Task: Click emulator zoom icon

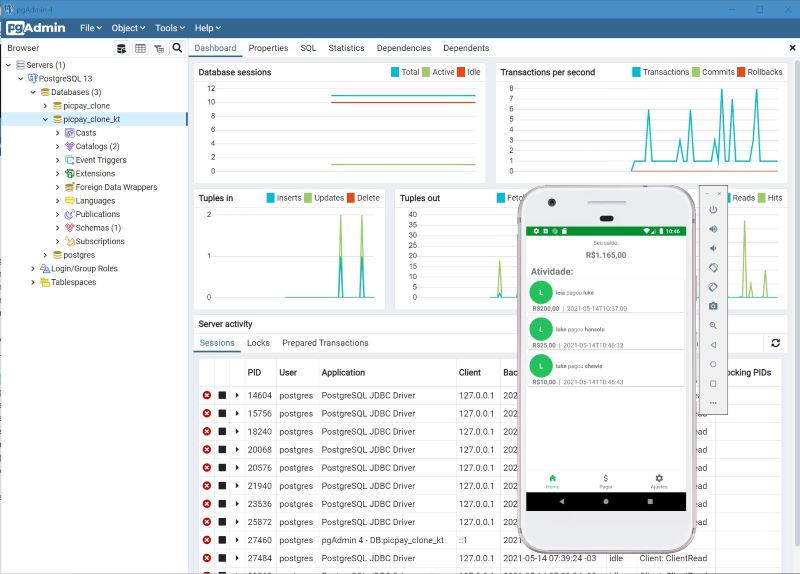Action: [713, 326]
